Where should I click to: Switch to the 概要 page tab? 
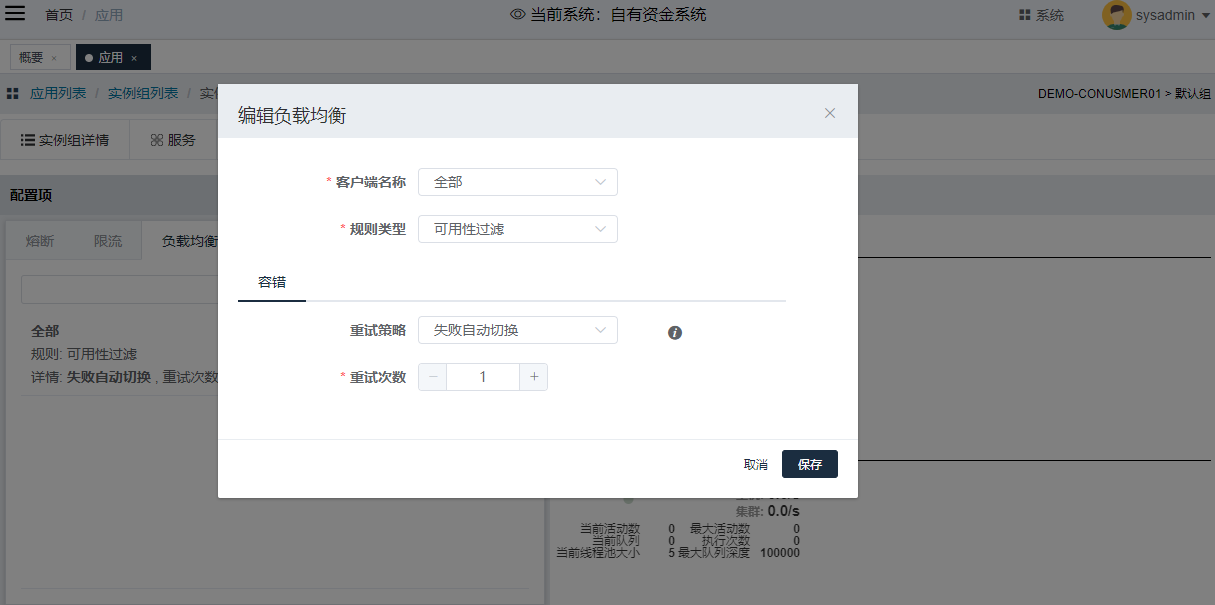pyautogui.click(x=31, y=58)
